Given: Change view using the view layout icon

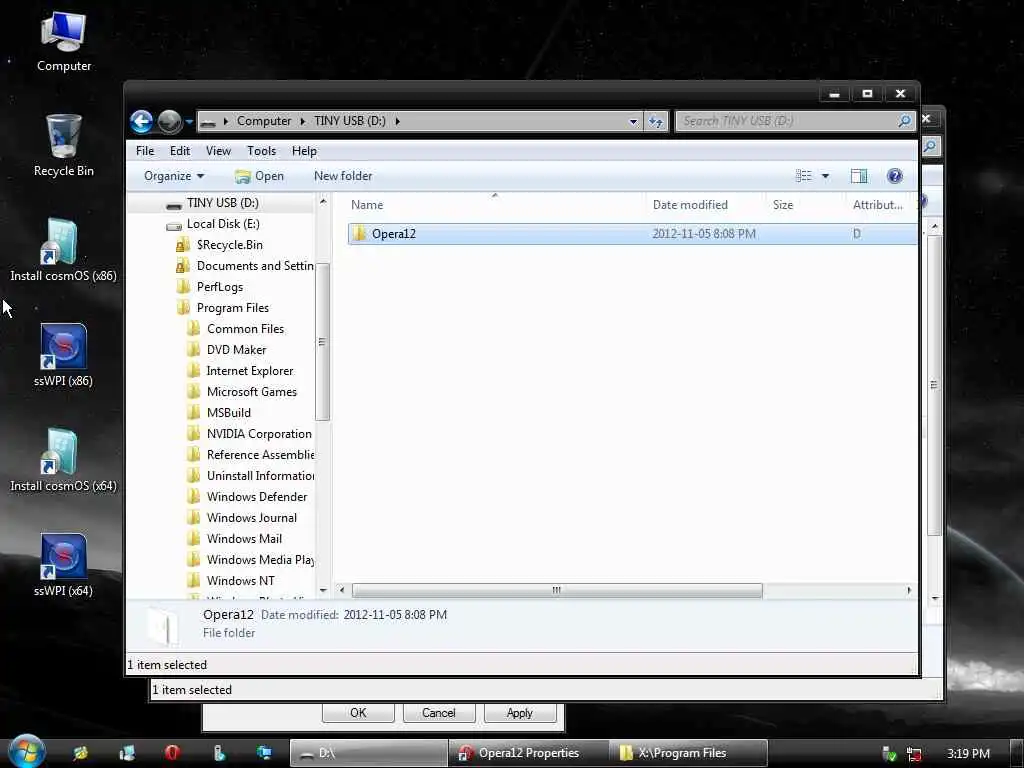Looking at the screenshot, I should click(804, 176).
